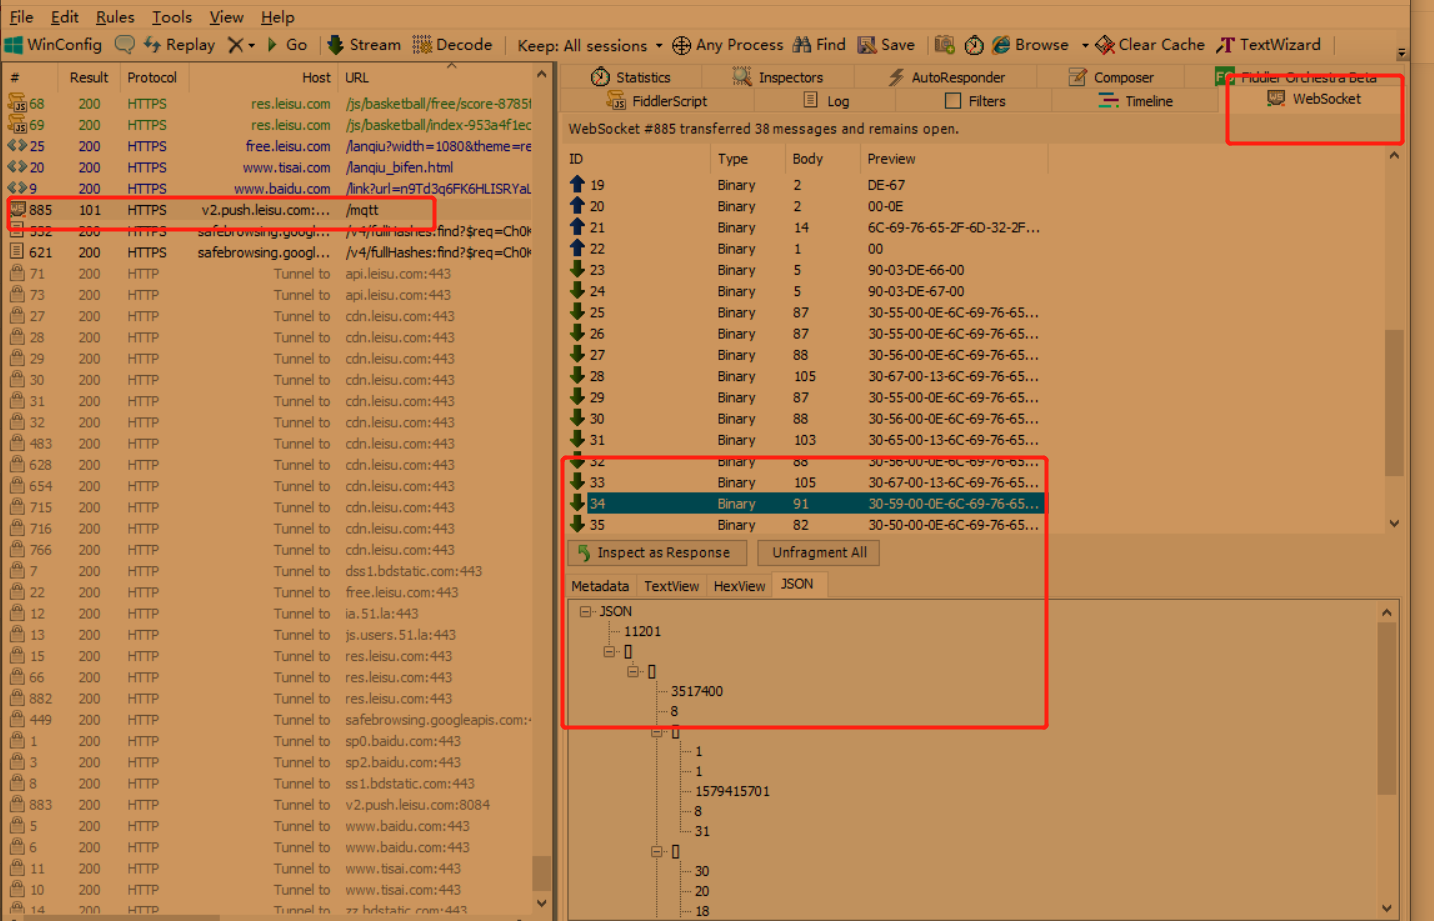Select WebSocket message 34 row

[806, 504]
